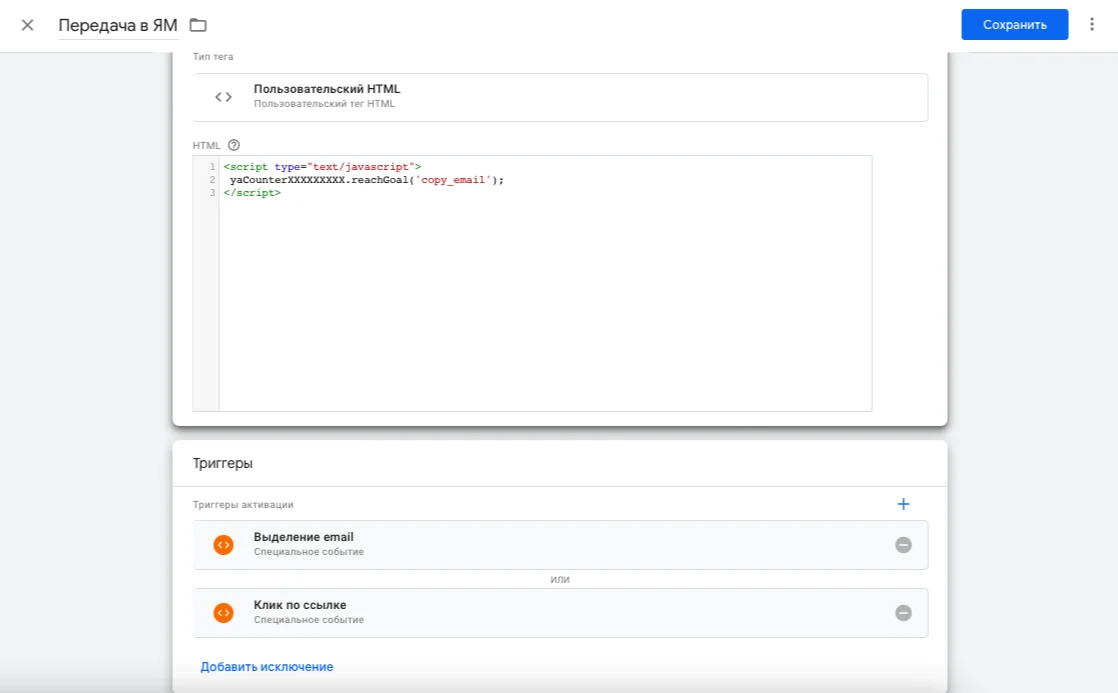Screen dimensions: 1118x693
Task: Click the orange icon of Клик по ссылке trigger
Action: click(224, 613)
